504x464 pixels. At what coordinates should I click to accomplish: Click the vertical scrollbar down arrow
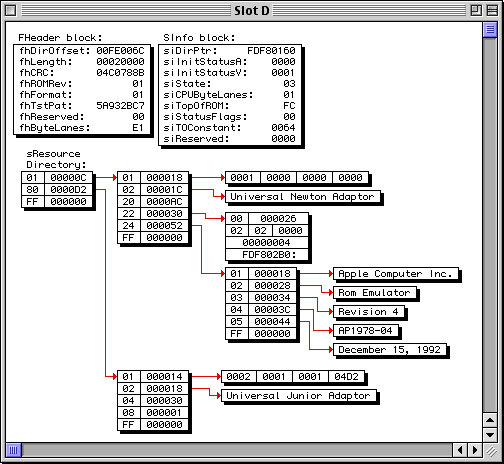coord(490,435)
